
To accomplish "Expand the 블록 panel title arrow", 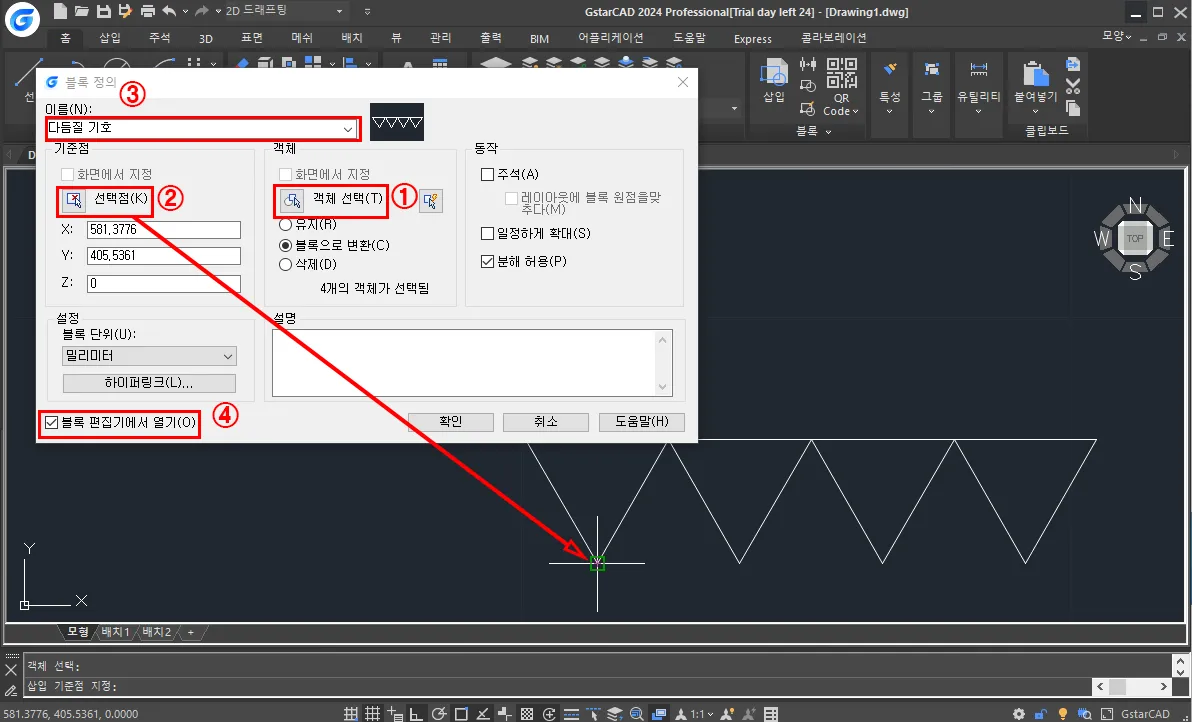I will click(829, 131).
